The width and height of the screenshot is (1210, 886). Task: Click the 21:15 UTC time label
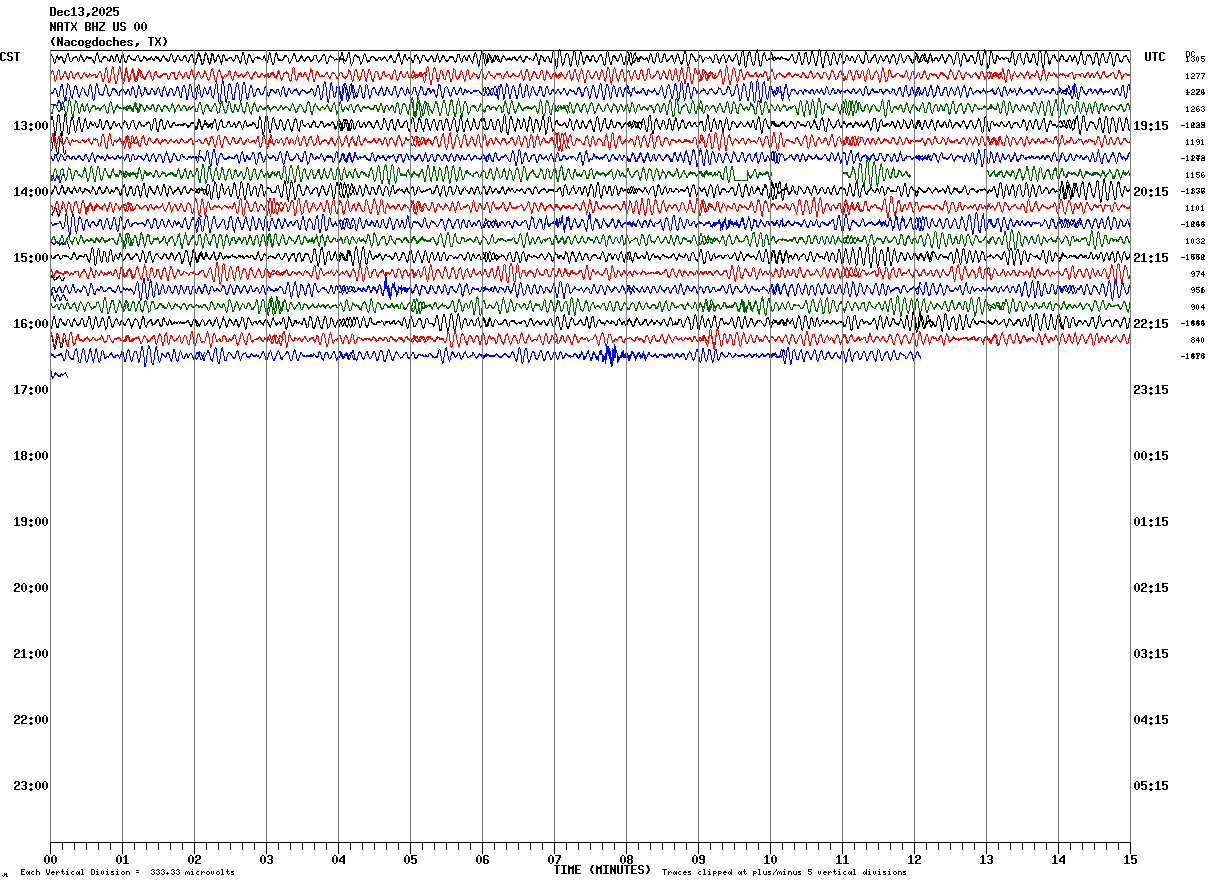pos(1151,258)
